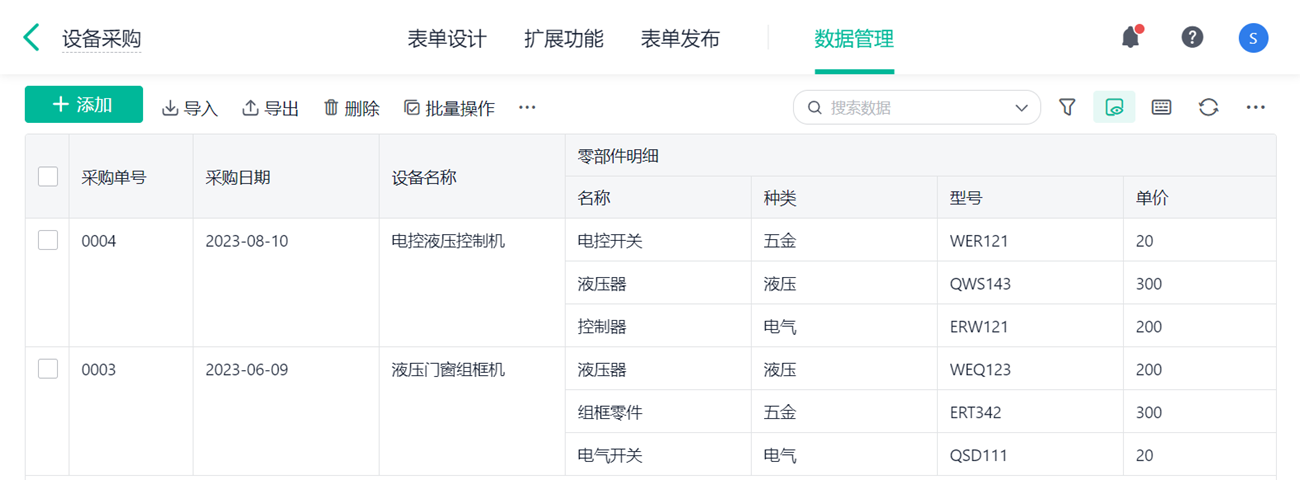Switch to the 扩展功能 tab
Image resolution: width=1300 pixels, height=481 pixels.
click(x=564, y=39)
